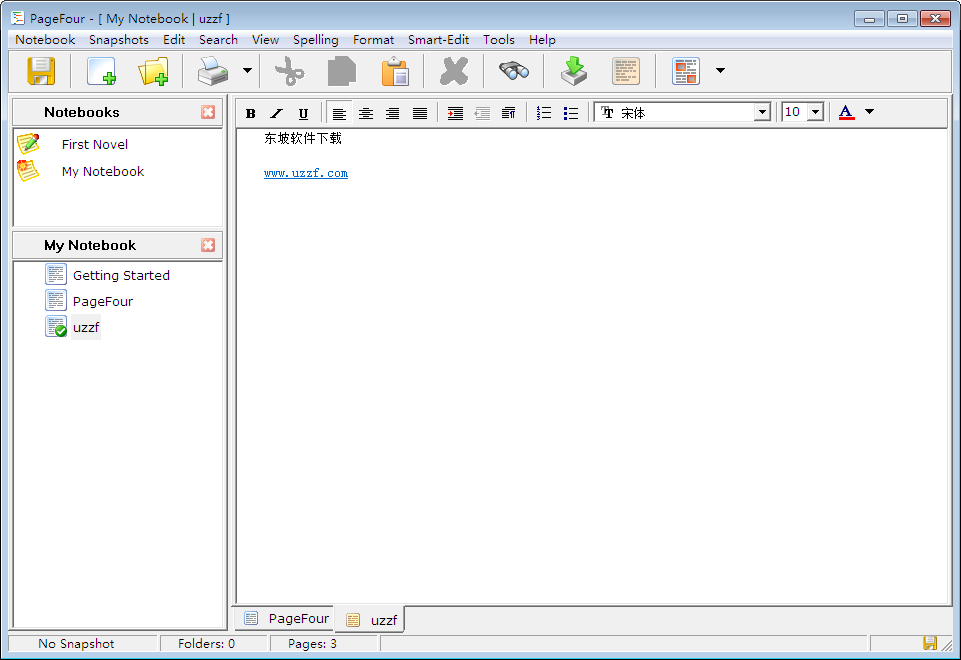
Task: Click the page layout view icon
Action: pos(686,71)
